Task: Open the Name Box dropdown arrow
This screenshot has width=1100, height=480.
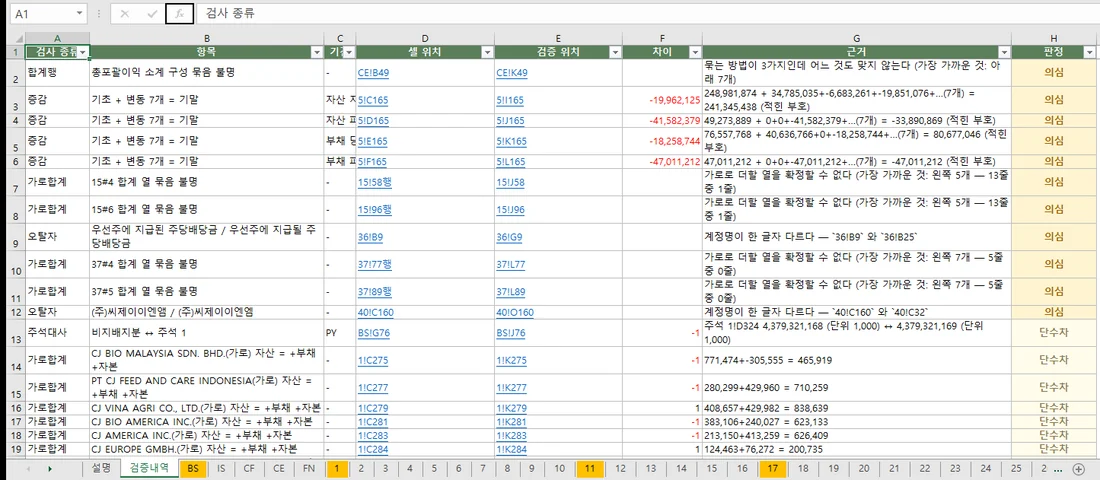Action: [79, 13]
